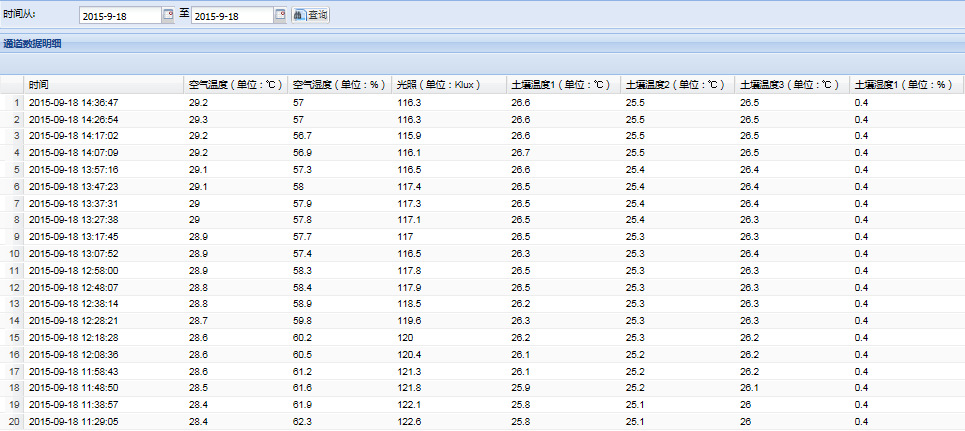965x431 pixels.
Task: Open the end date calendar picker
Action: point(280,15)
